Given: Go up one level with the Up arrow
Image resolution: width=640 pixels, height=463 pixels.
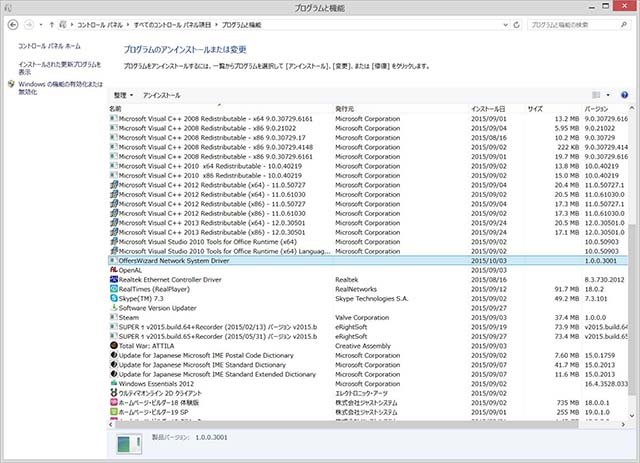Looking at the screenshot, I should pyautogui.click(x=51, y=25).
